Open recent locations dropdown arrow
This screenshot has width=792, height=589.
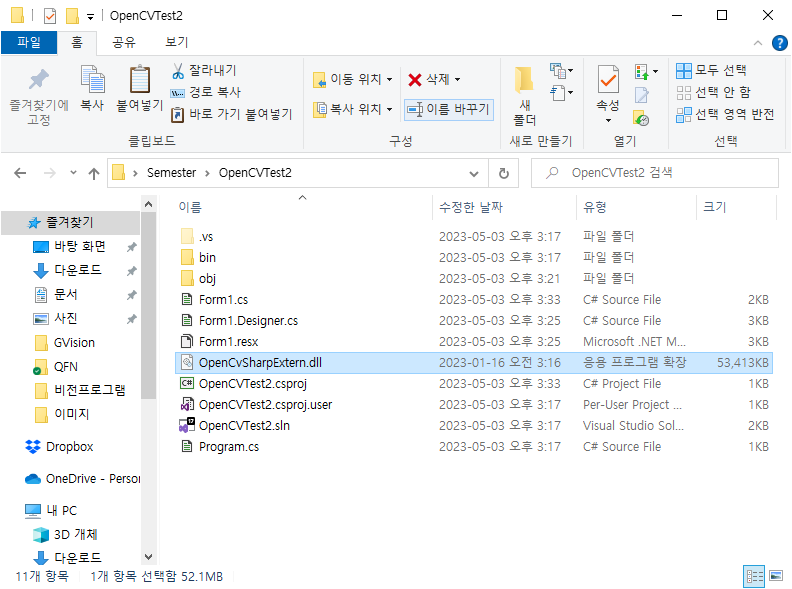point(73,173)
